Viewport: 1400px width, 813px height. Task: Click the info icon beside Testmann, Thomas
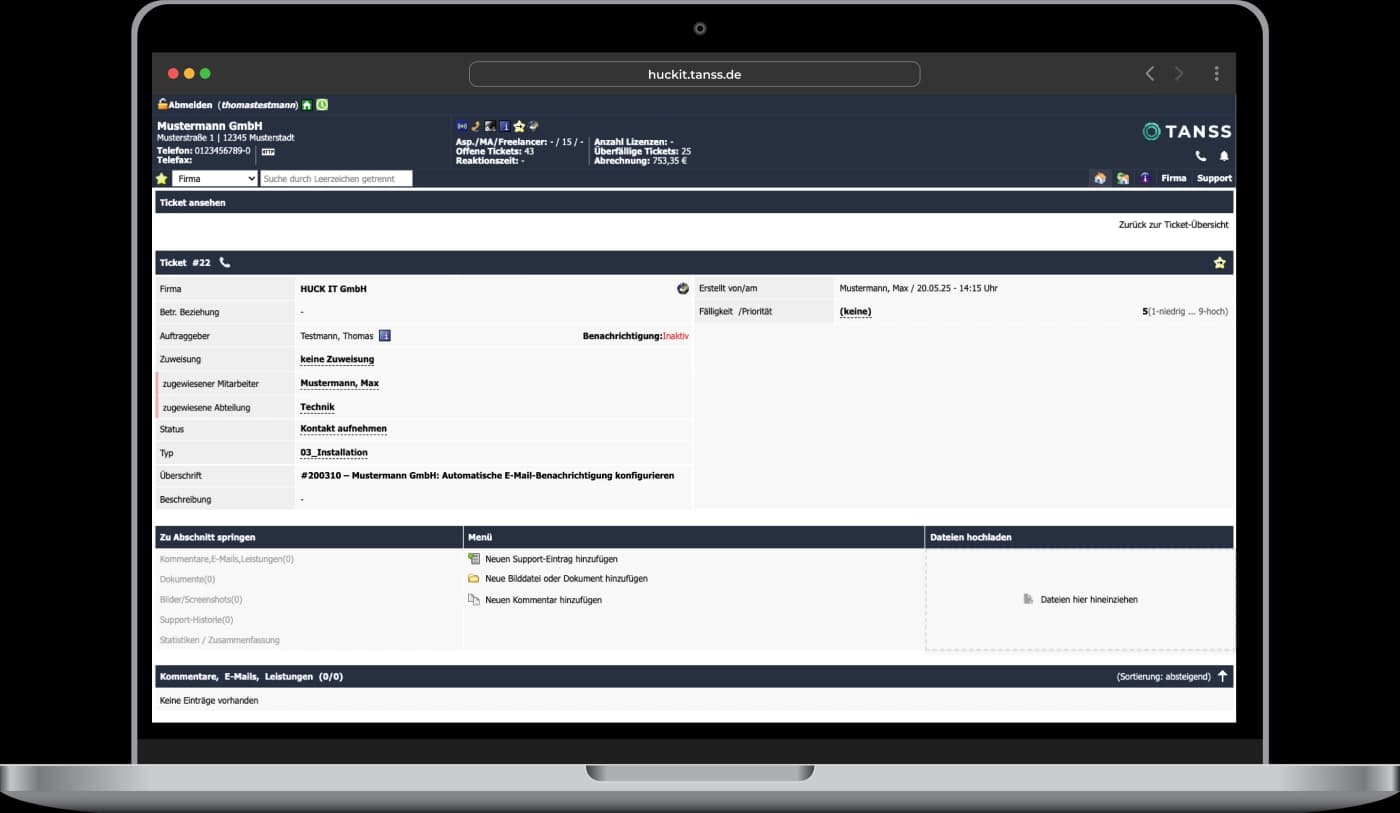tap(385, 336)
